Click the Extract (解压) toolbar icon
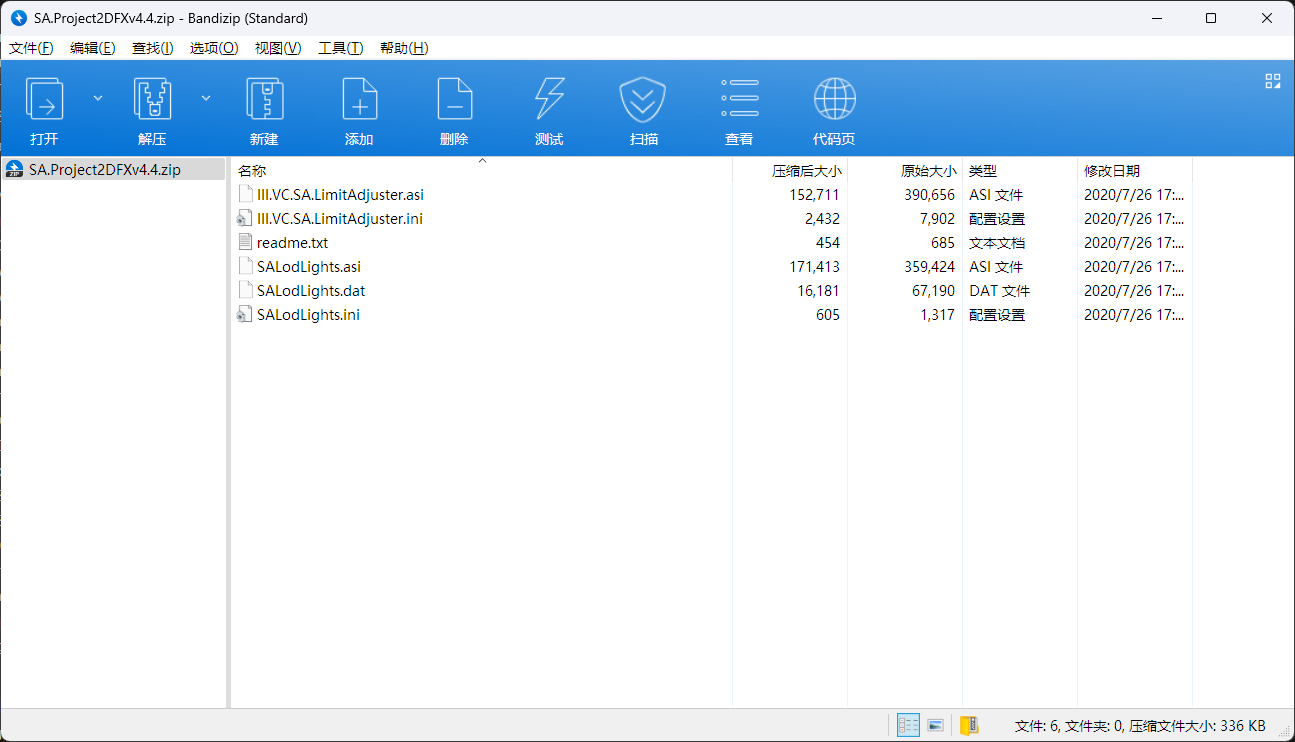Screen dimensions: 1295x742 tap(152, 100)
